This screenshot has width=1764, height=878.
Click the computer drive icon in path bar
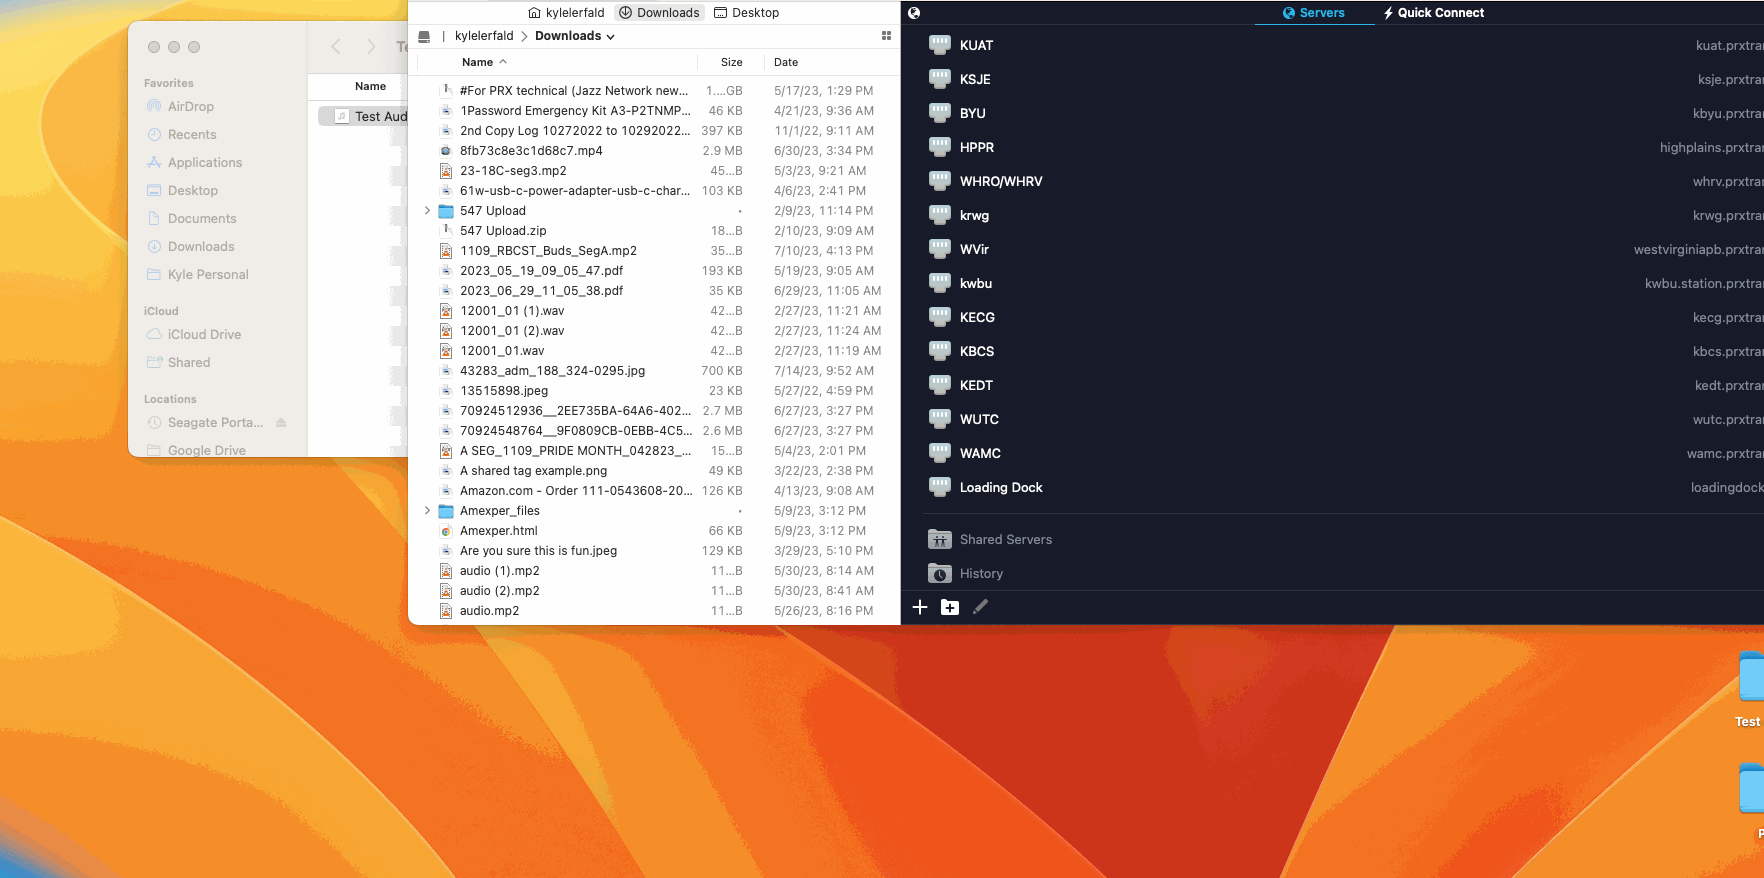coord(424,36)
